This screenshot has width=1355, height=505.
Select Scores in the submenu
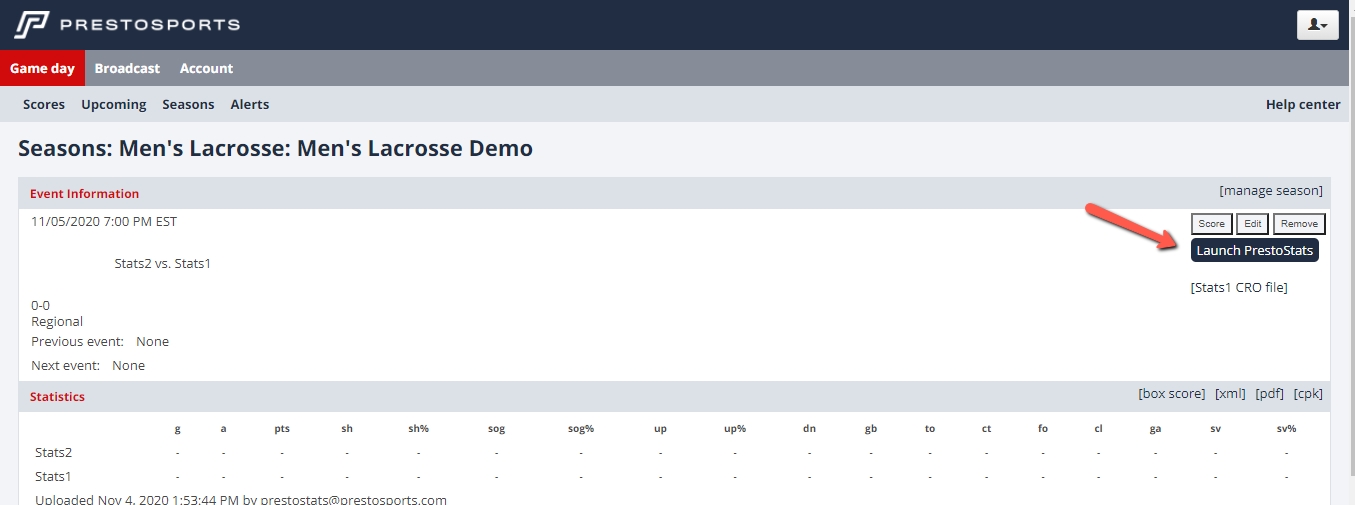[44, 104]
